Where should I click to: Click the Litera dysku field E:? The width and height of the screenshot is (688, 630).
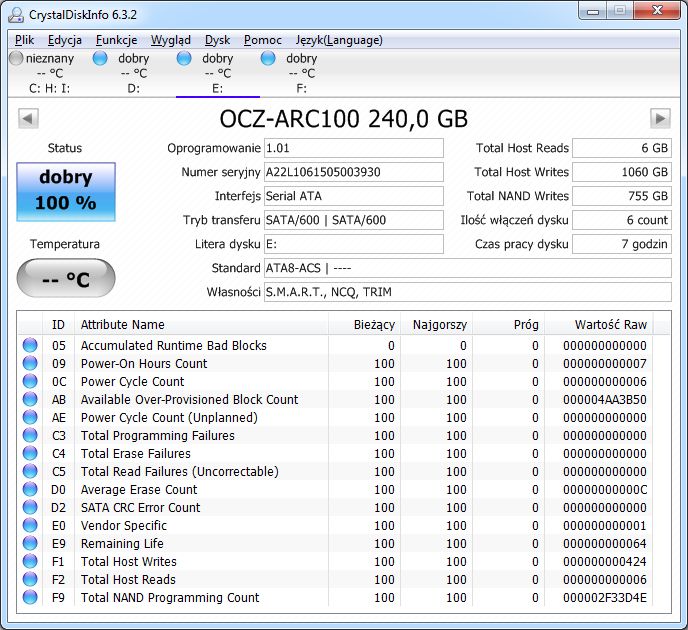[354, 244]
